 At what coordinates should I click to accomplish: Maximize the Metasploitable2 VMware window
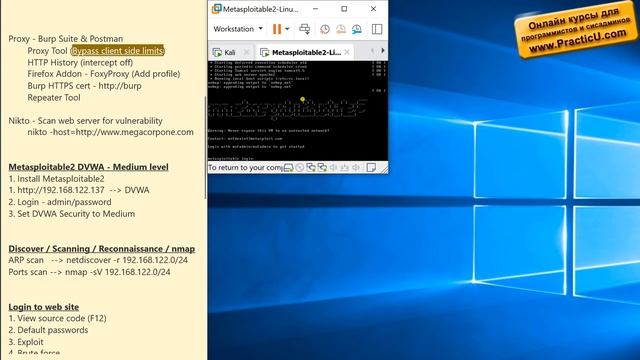(344, 9)
